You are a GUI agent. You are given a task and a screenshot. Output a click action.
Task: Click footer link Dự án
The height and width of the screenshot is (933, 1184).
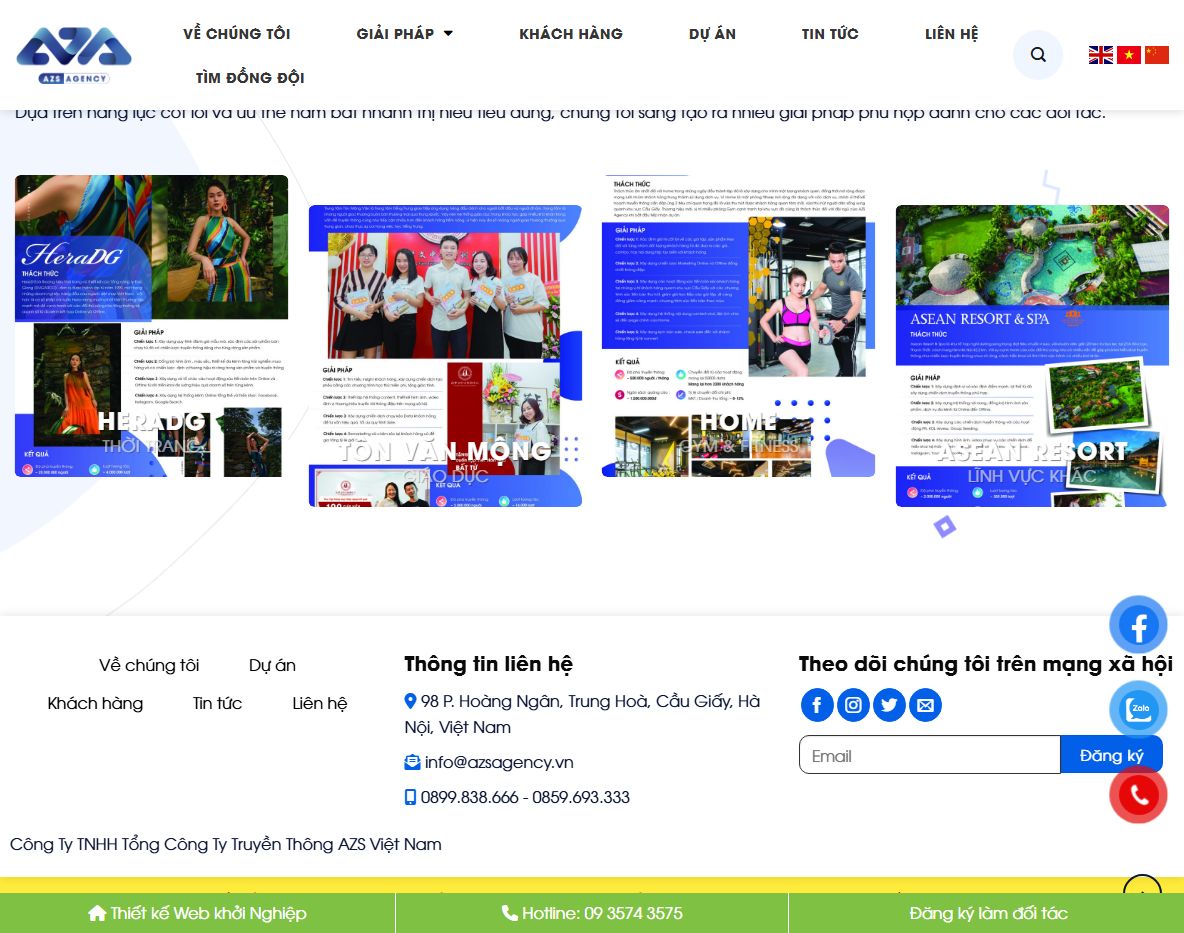tap(273, 665)
